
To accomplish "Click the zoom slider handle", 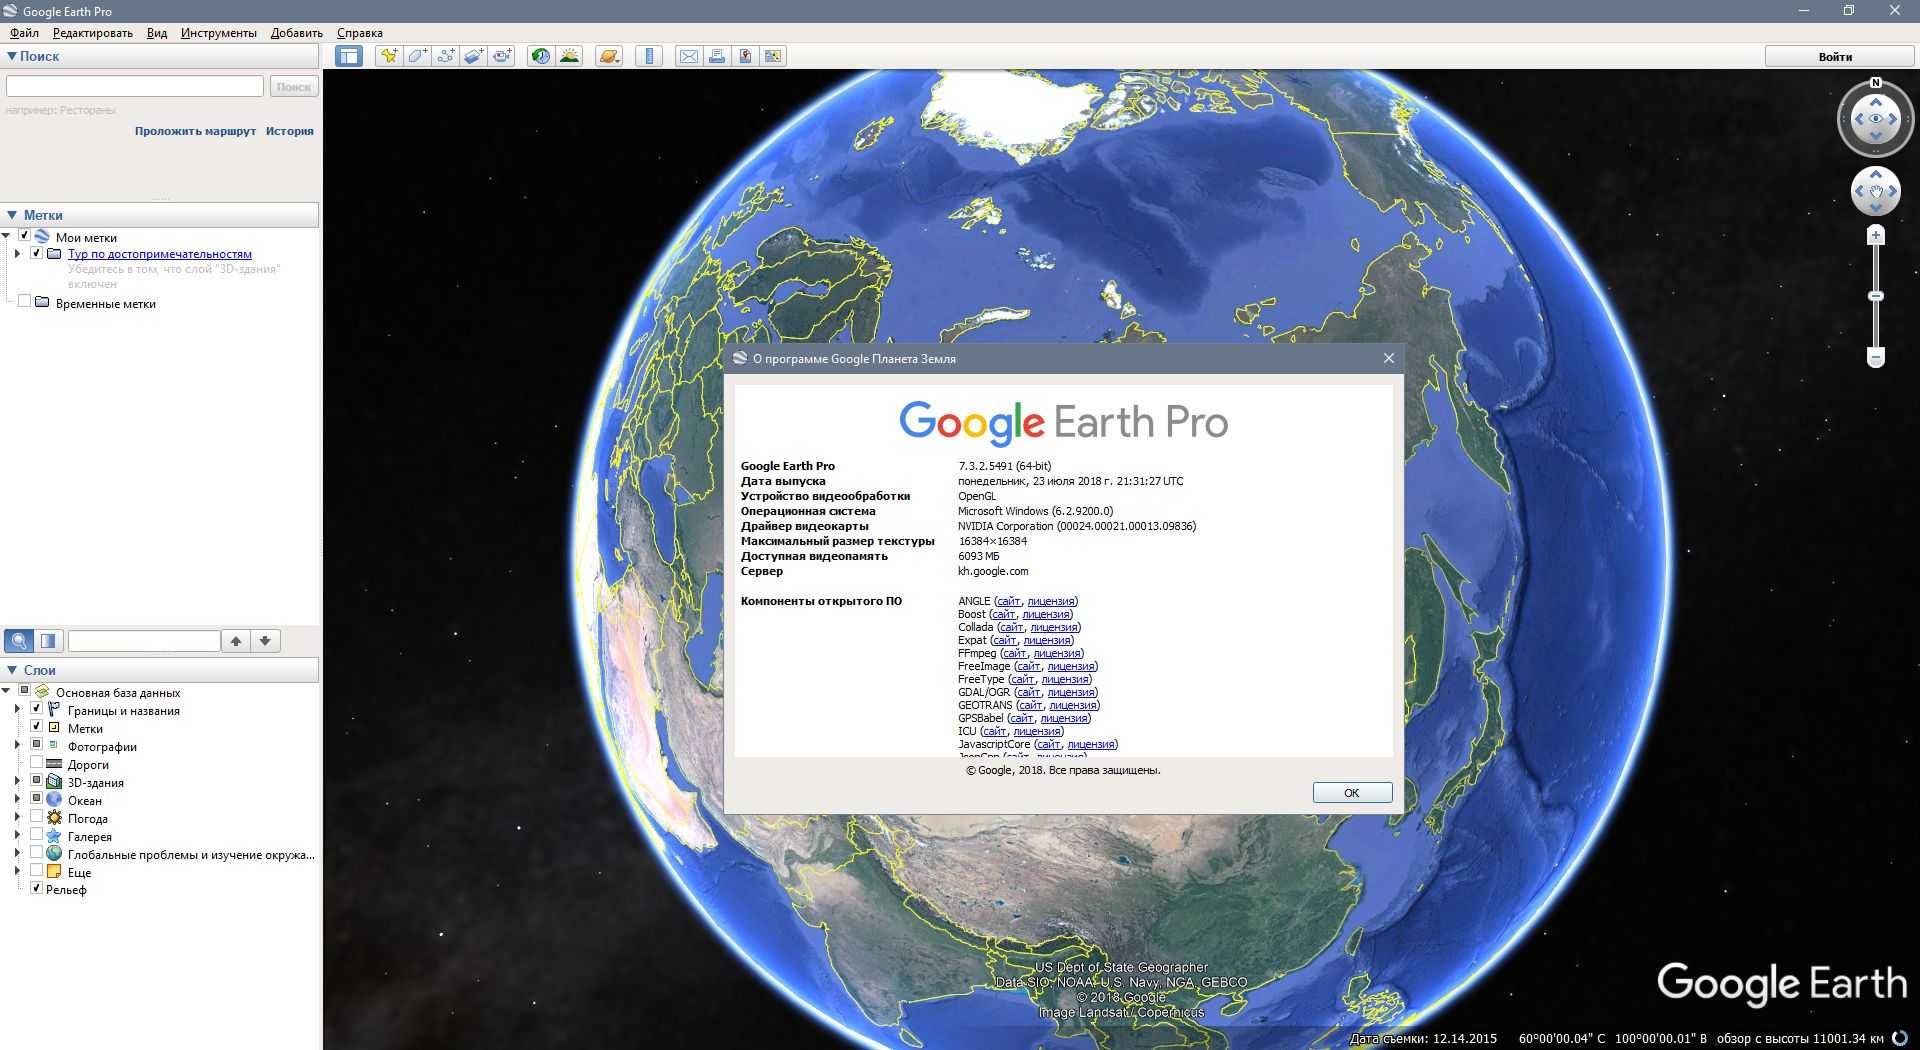I will coord(1876,296).
